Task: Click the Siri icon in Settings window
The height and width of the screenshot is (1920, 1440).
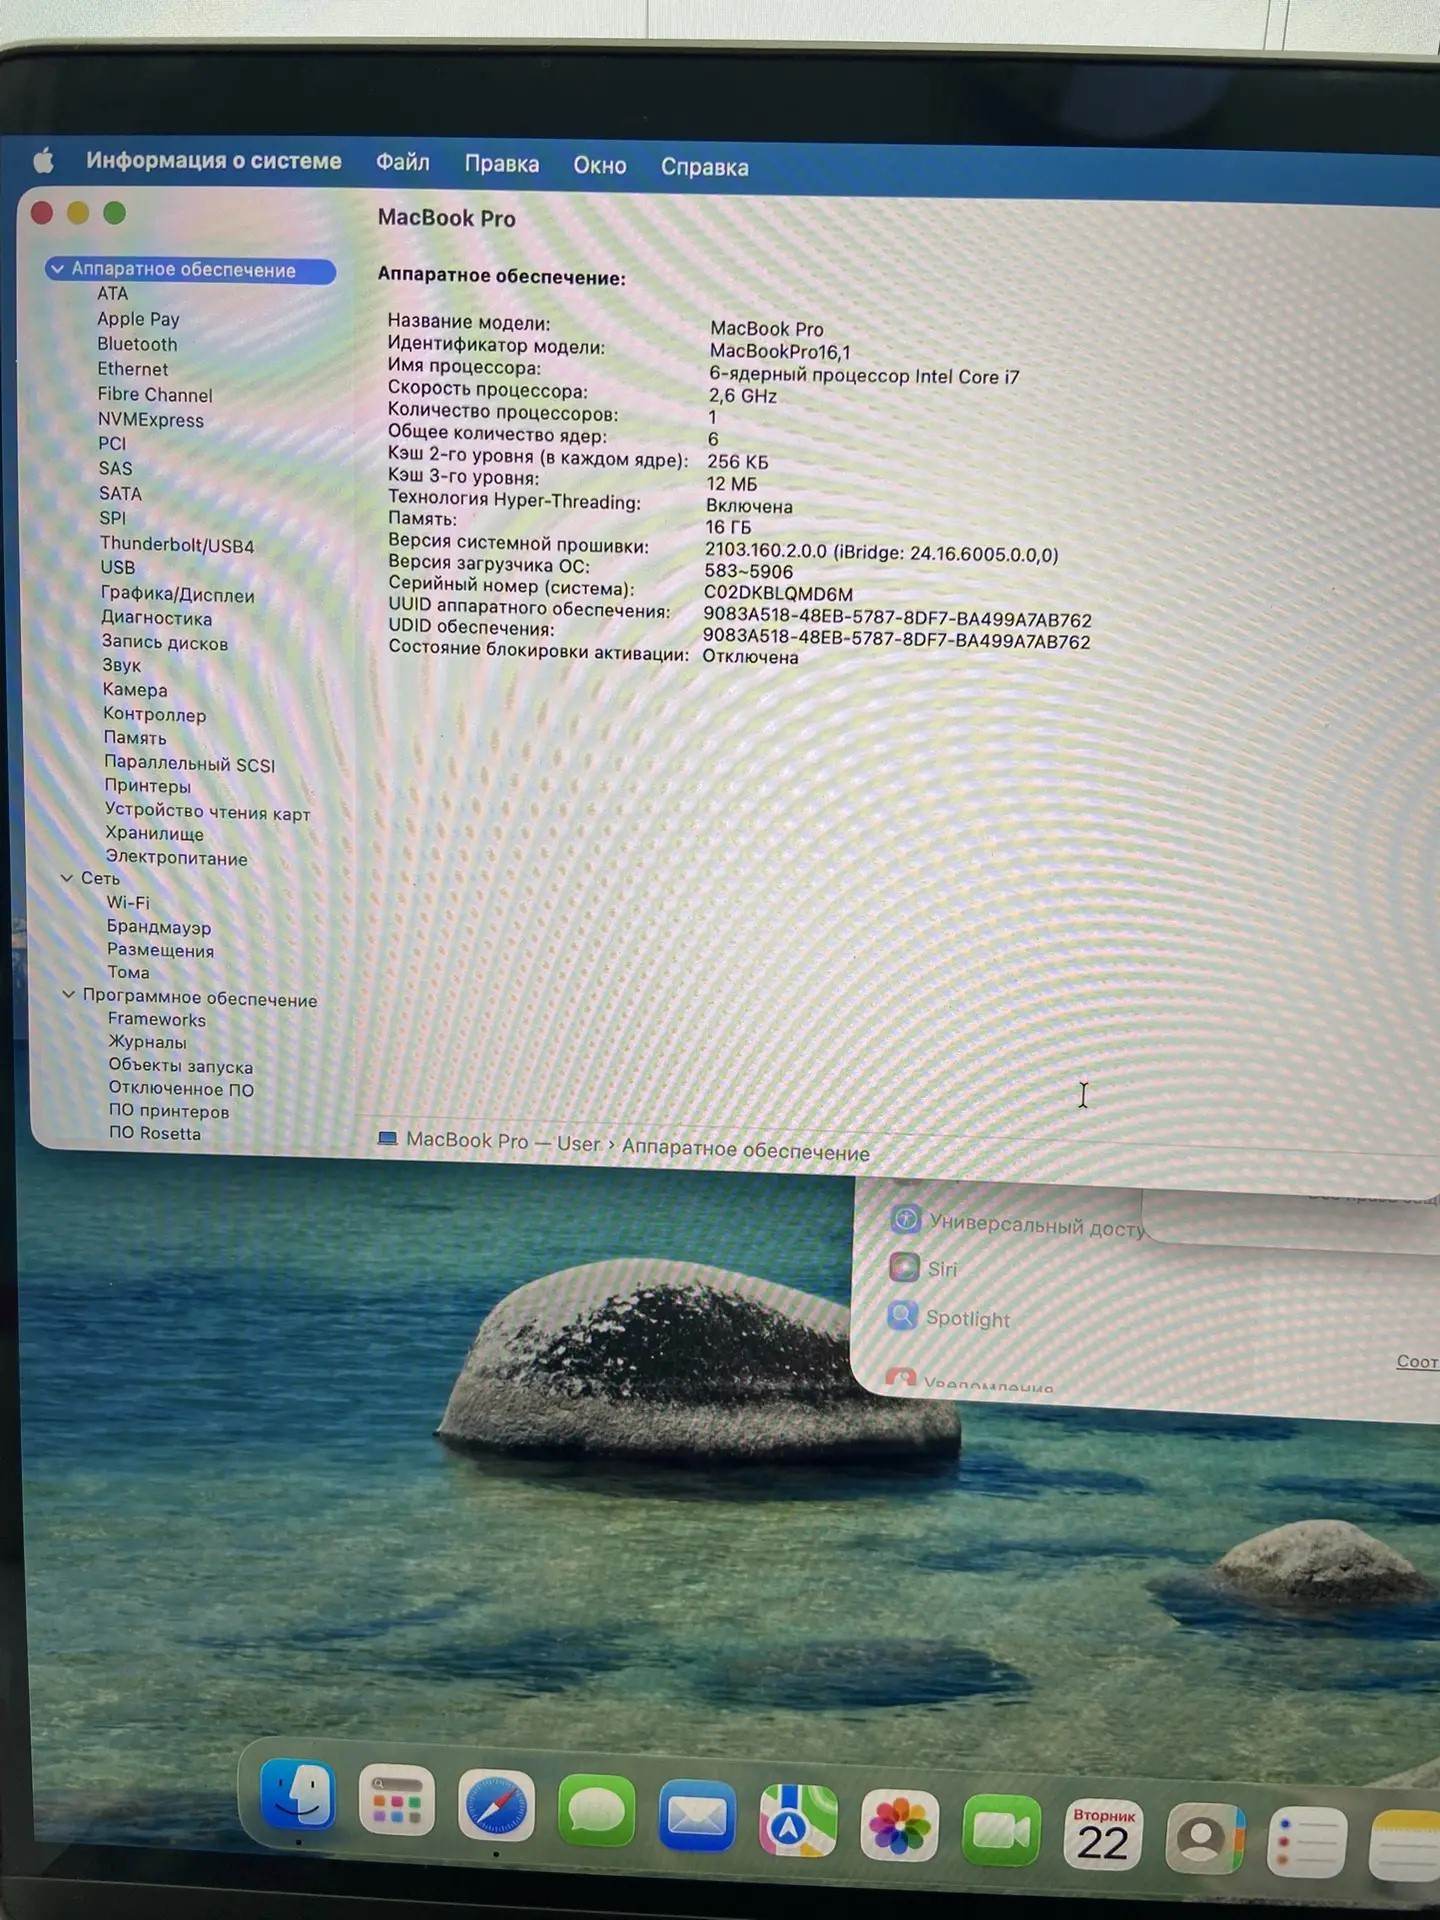Action: click(x=904, y=1267)
